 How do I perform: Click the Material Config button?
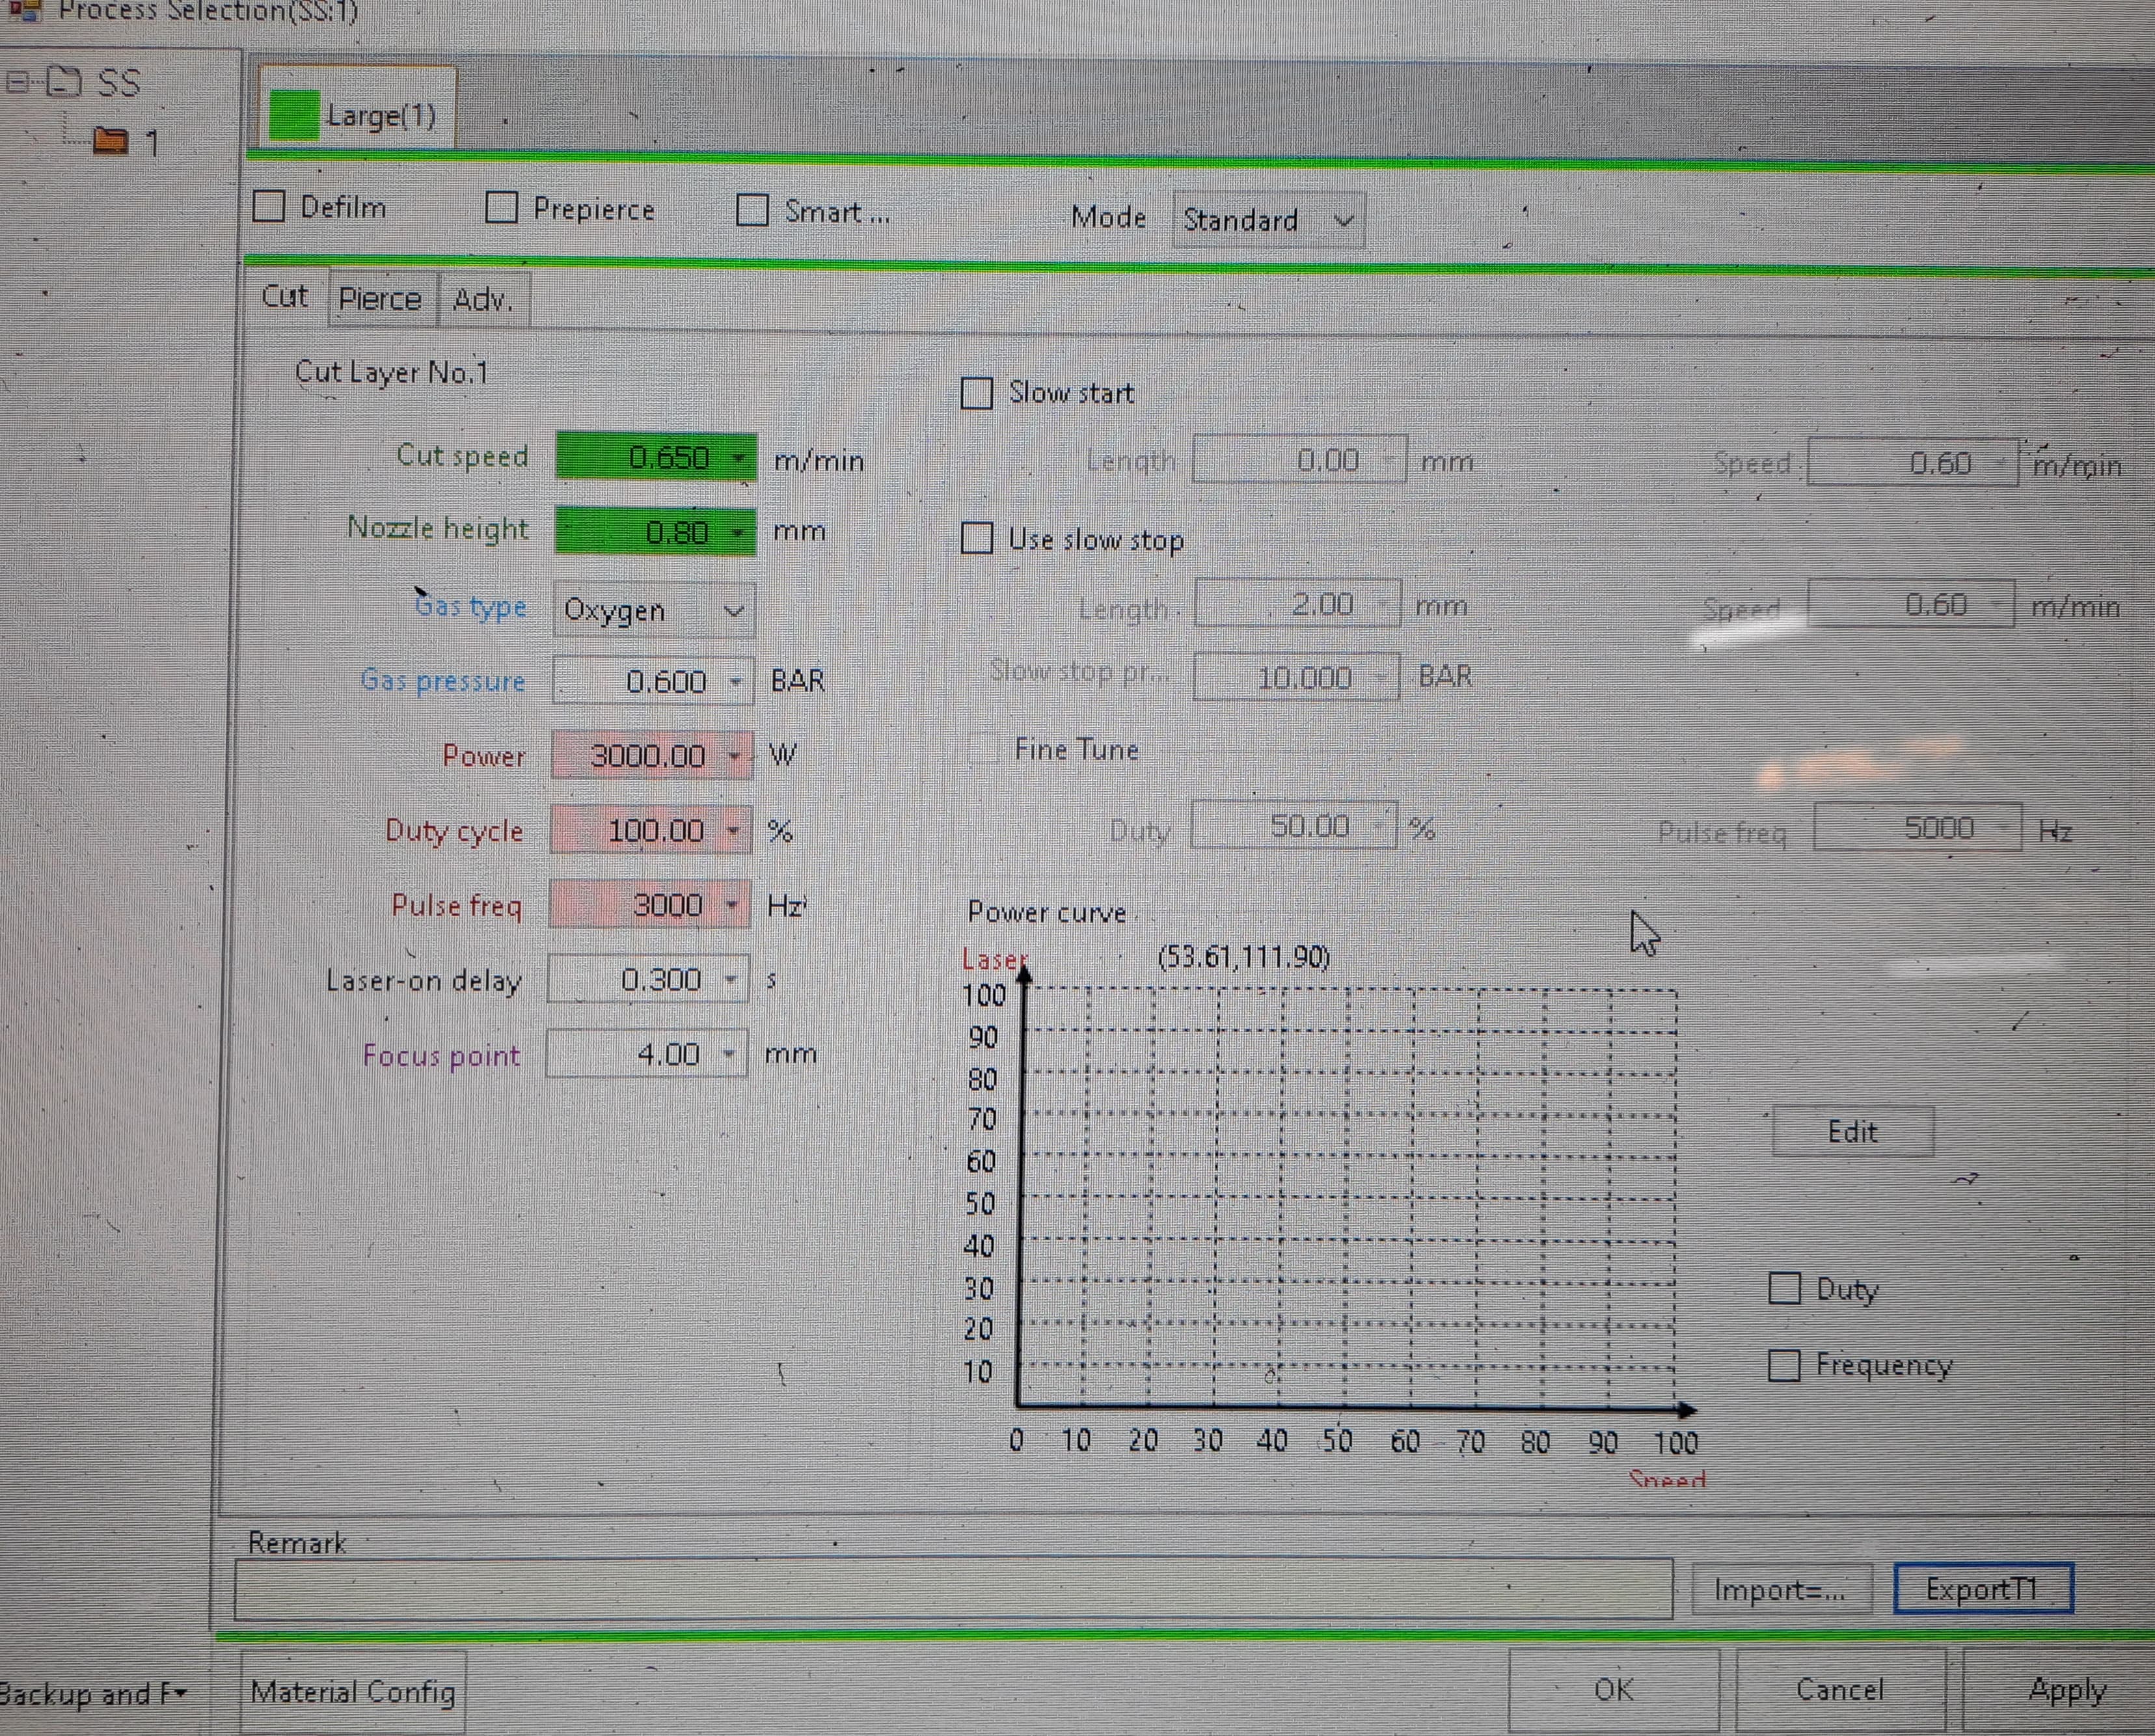pyautogui.click(x=353, y=1691)
